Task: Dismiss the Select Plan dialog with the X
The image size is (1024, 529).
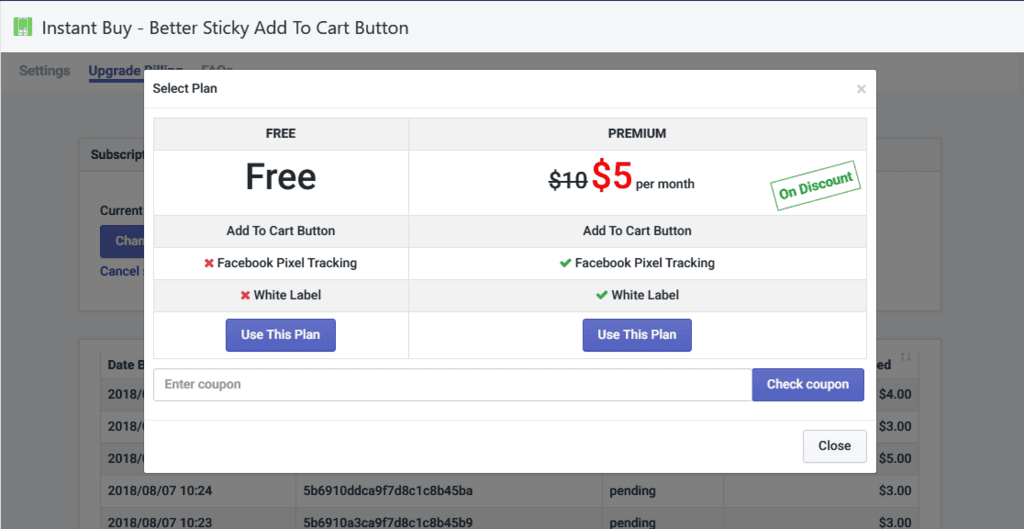Action: 861,89
